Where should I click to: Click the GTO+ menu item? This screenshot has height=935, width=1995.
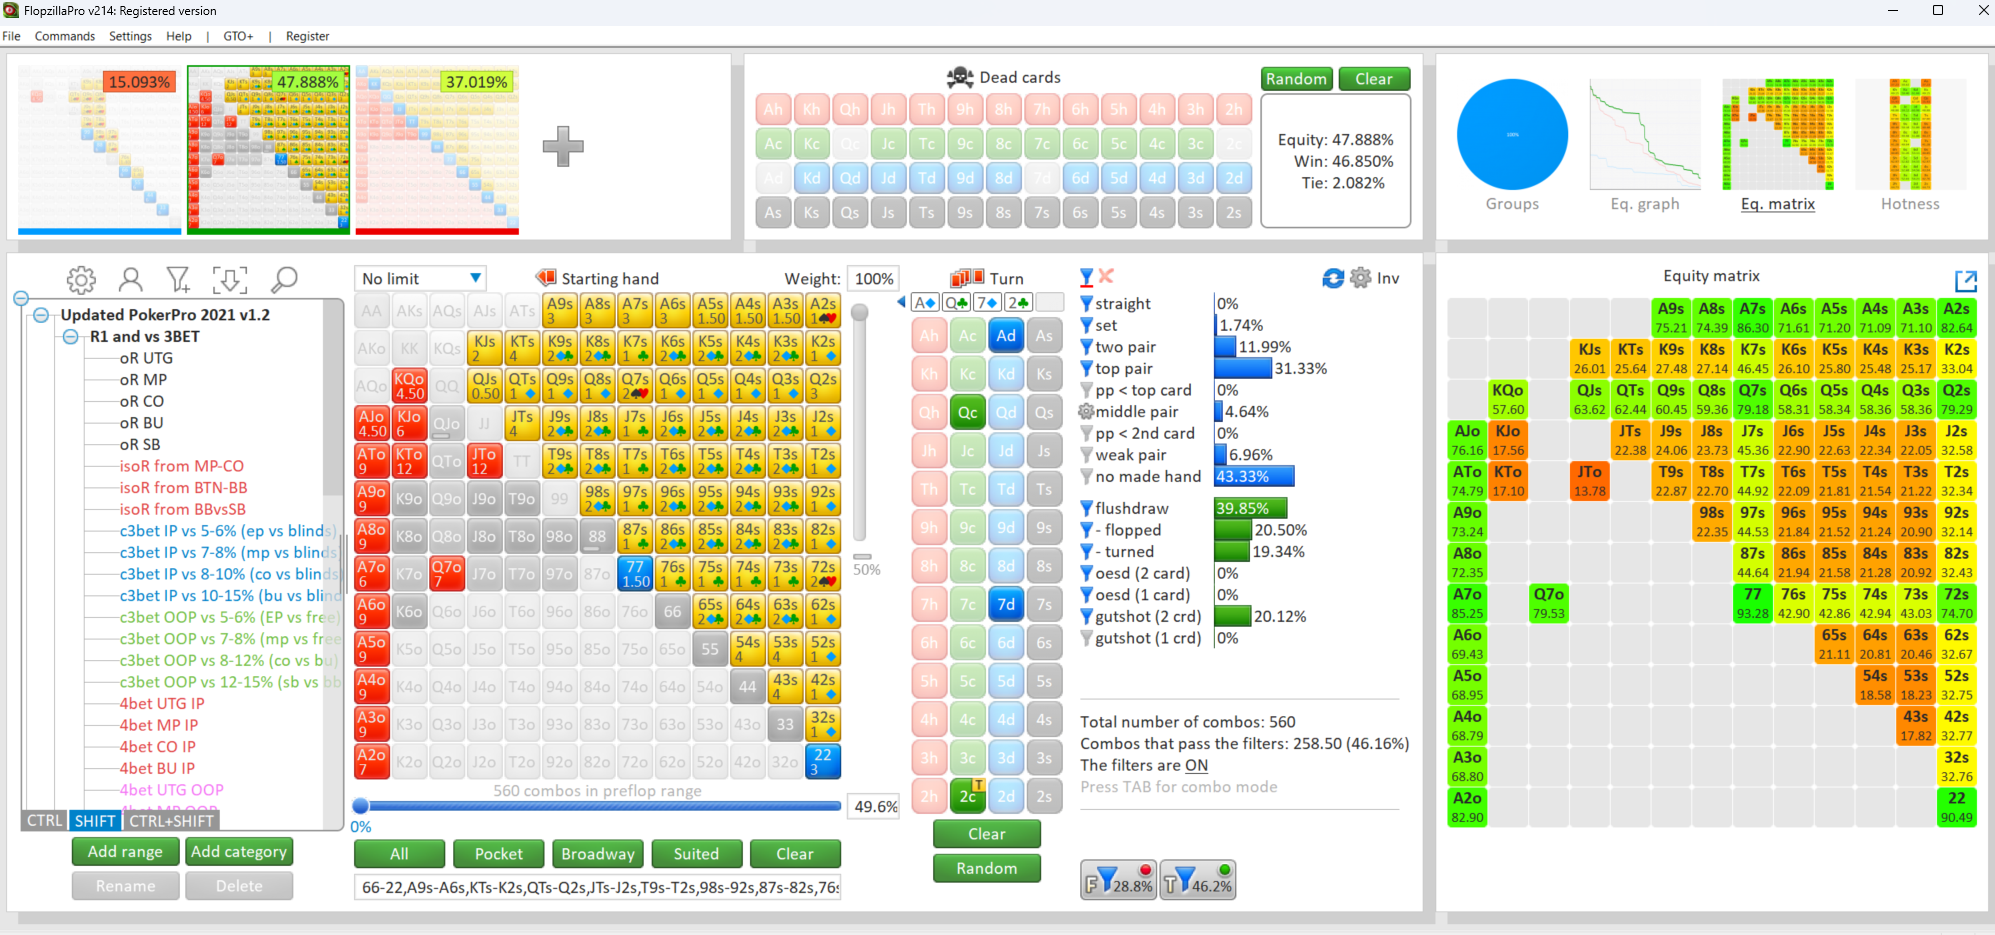coord(238,36)
